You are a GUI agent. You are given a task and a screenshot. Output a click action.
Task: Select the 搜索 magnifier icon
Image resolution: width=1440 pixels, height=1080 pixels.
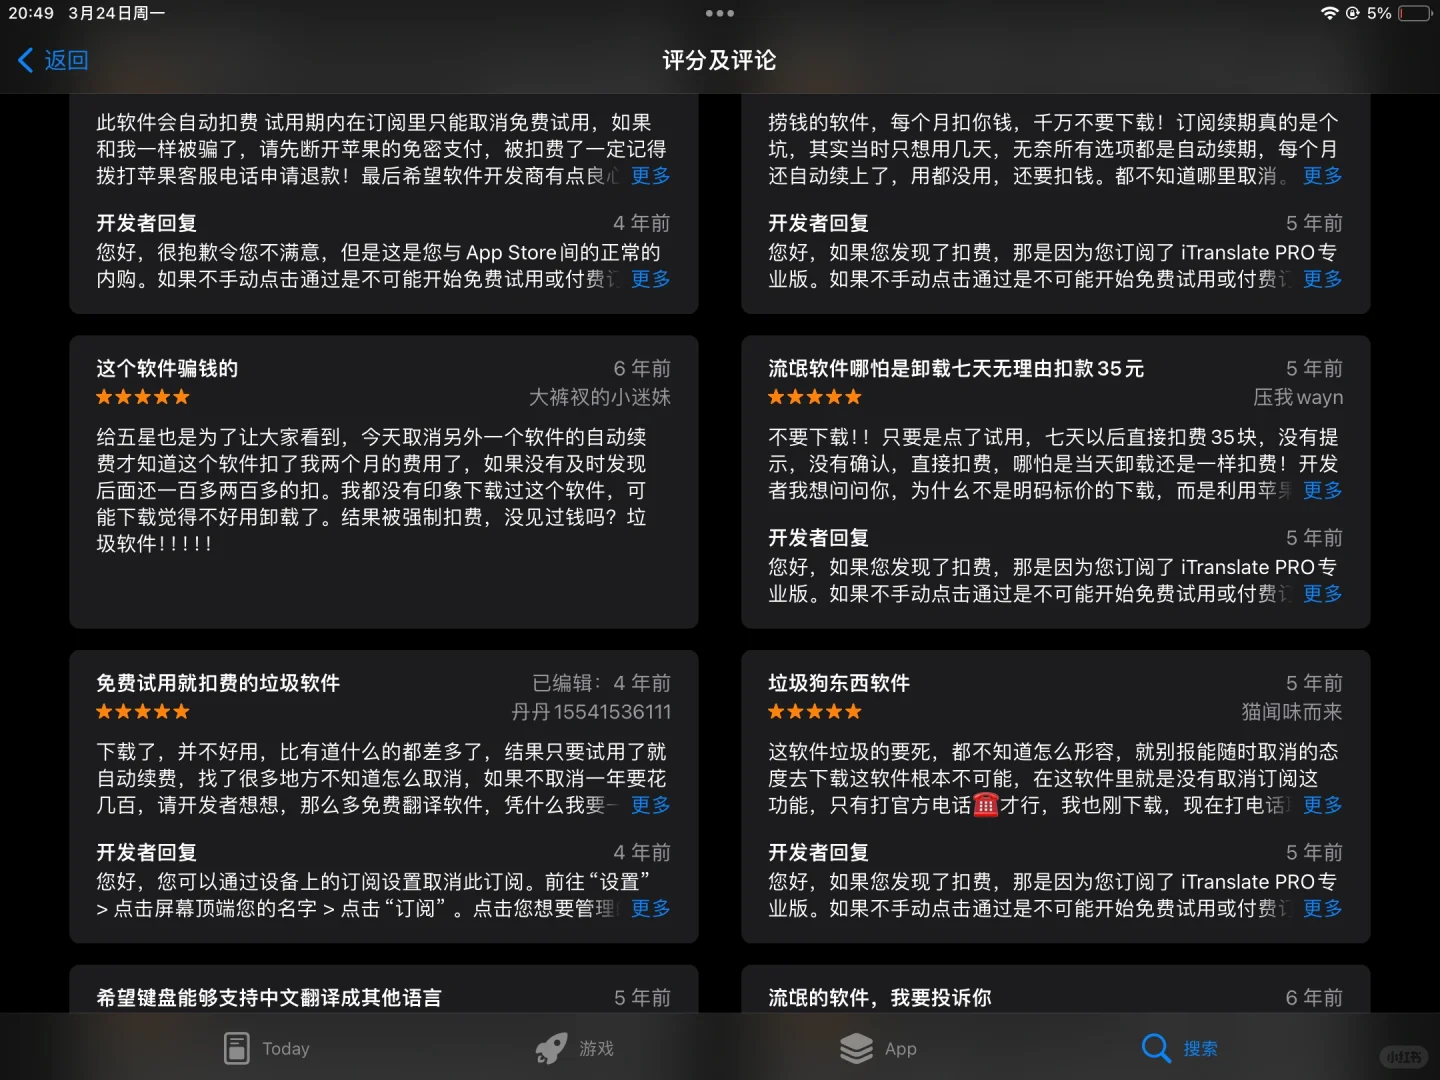1155,1048
